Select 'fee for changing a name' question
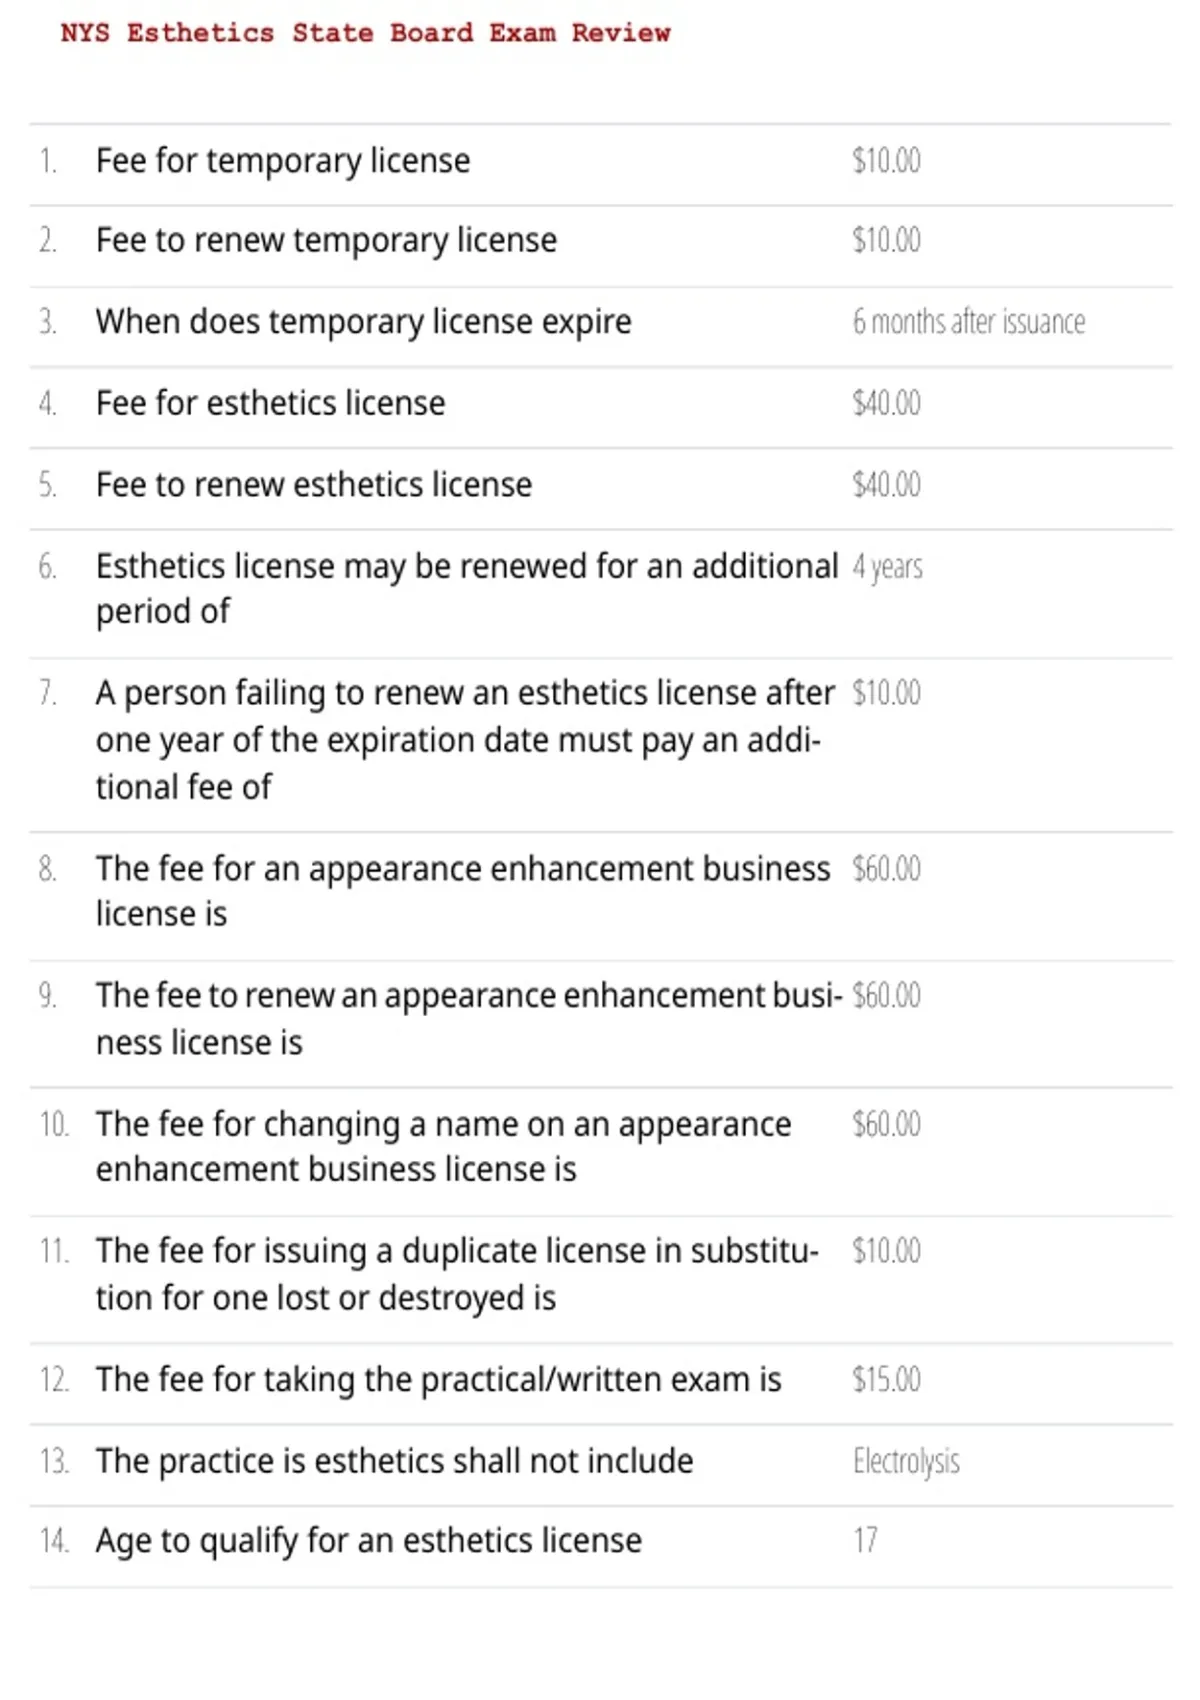 pyautogui.click(x=443, y=1146)
